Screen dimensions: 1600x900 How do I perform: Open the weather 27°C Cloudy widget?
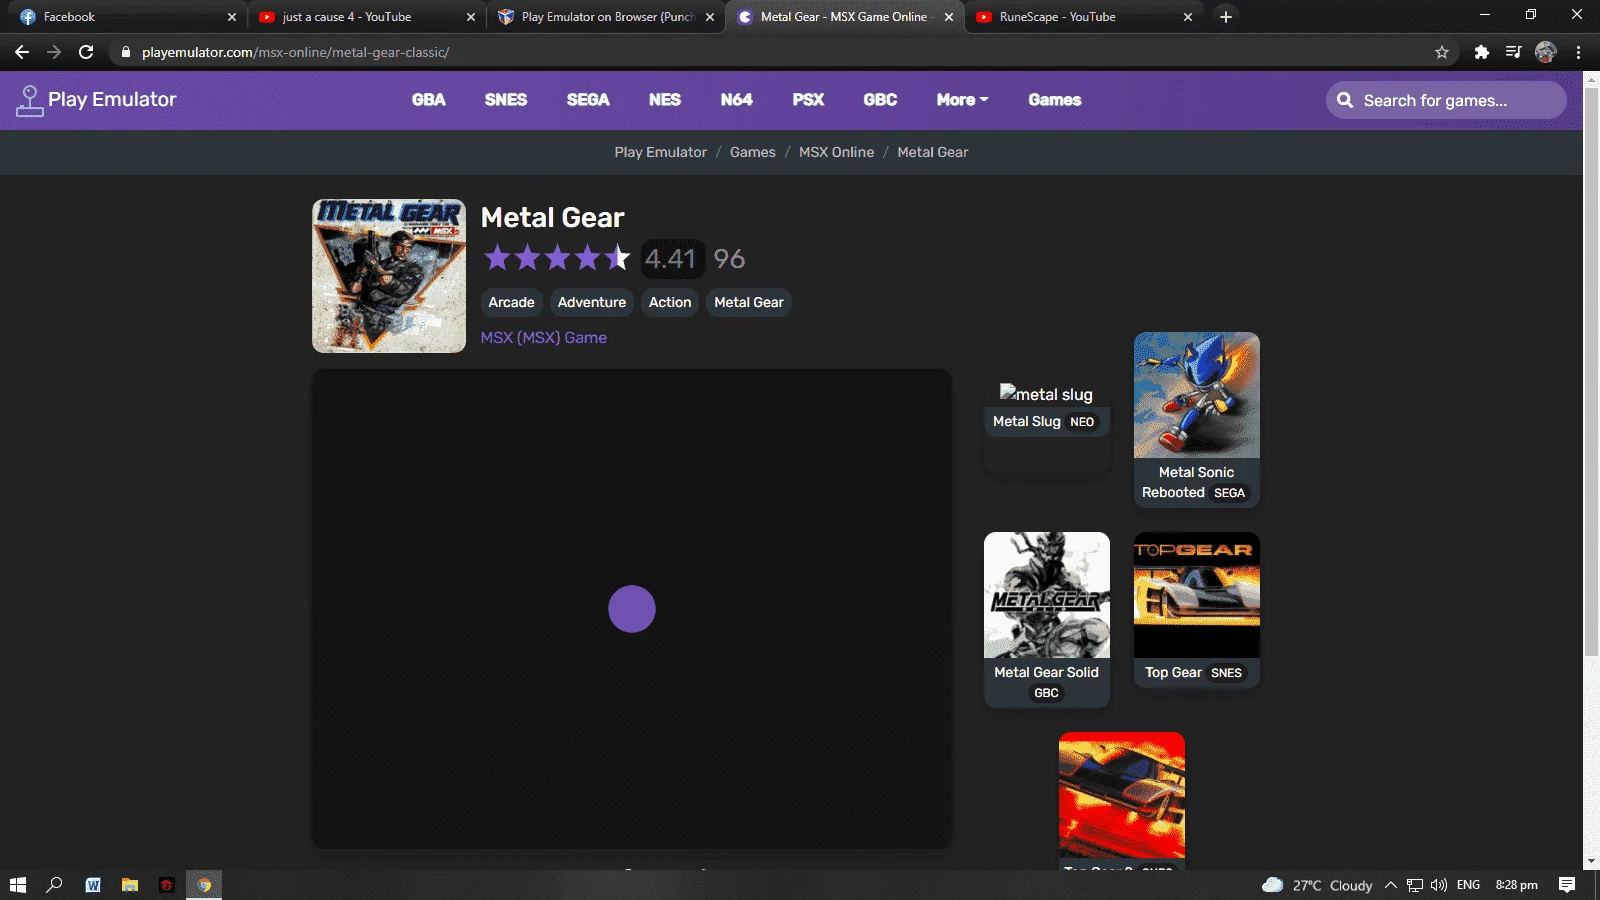click(x=1317, y=885)
